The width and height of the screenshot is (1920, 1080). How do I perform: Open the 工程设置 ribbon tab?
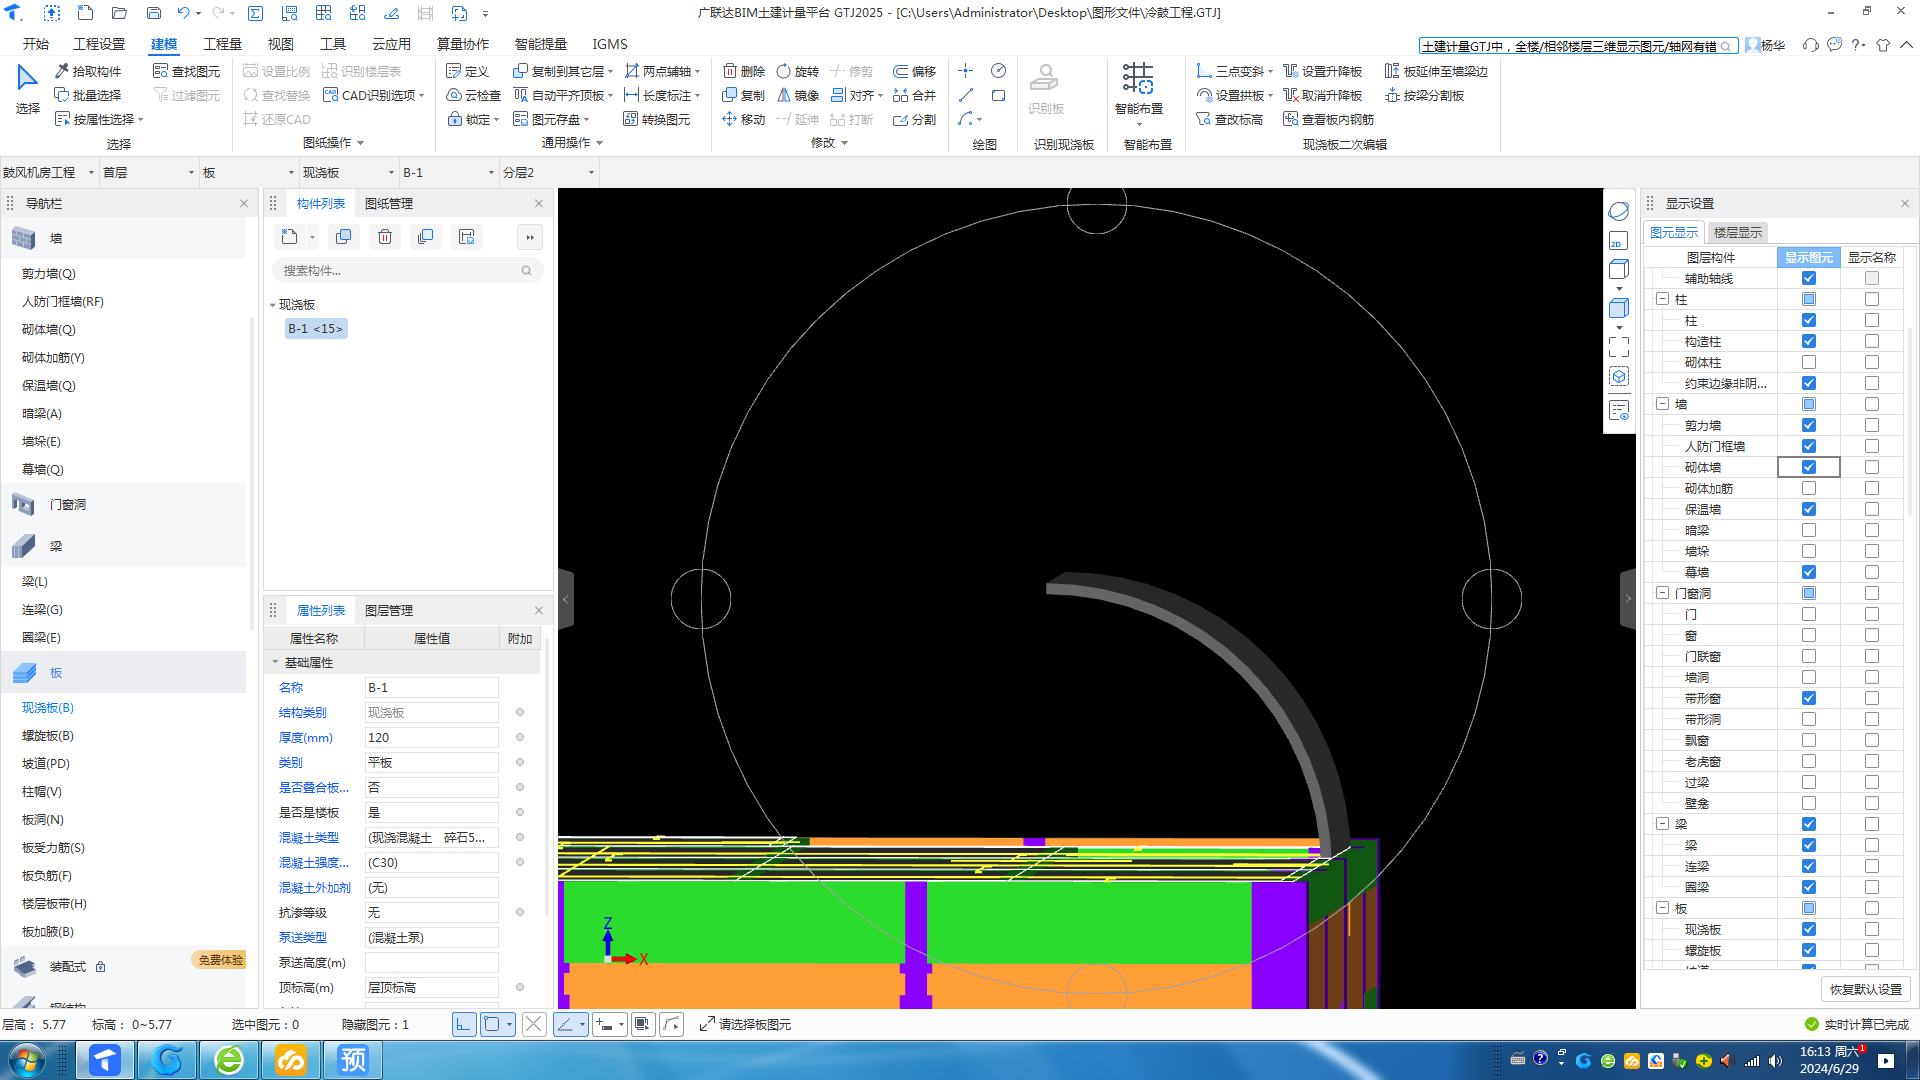point(99,44)
